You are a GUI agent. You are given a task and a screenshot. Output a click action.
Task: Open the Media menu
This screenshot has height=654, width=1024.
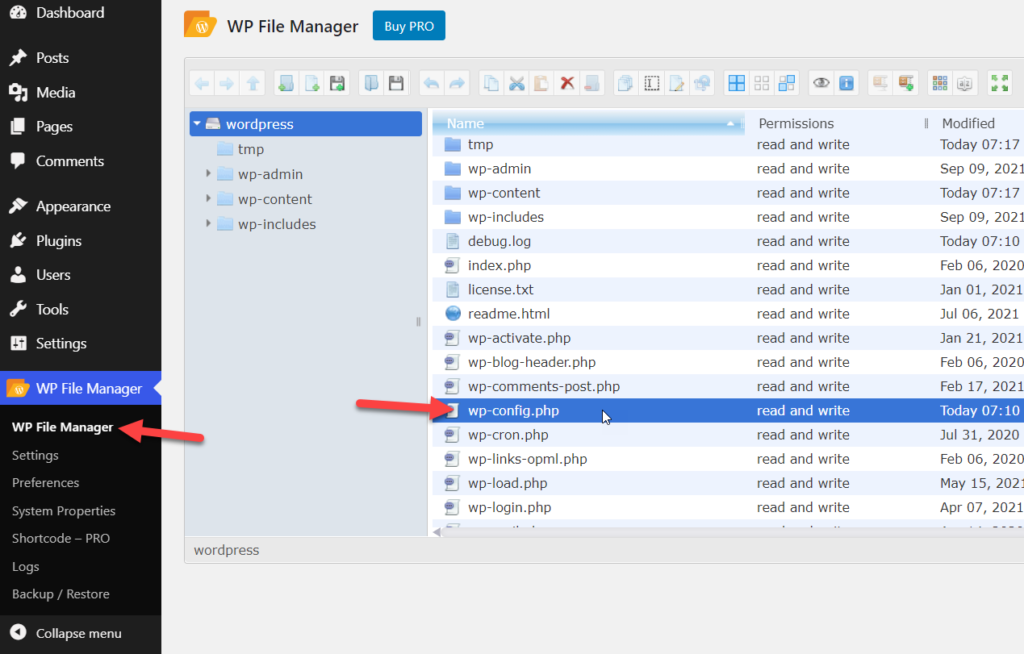(x=56, y=92)
